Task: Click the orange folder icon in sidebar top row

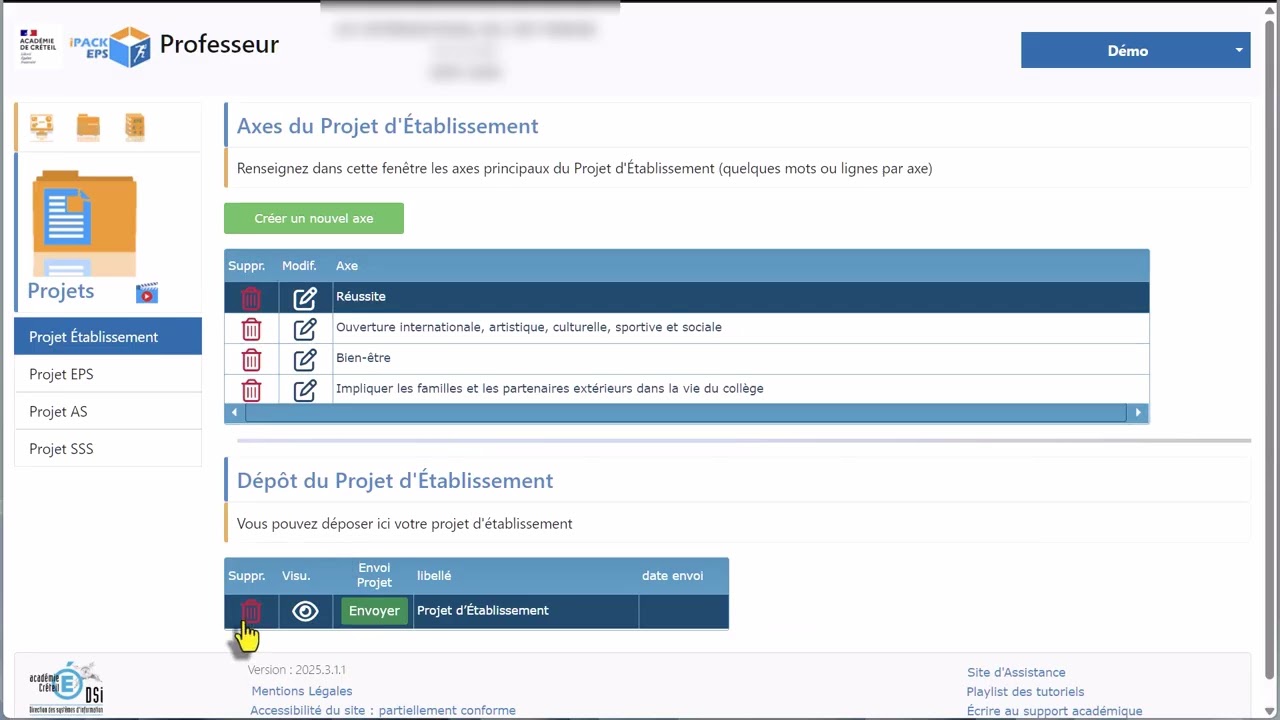Action: tap(89, 126)
